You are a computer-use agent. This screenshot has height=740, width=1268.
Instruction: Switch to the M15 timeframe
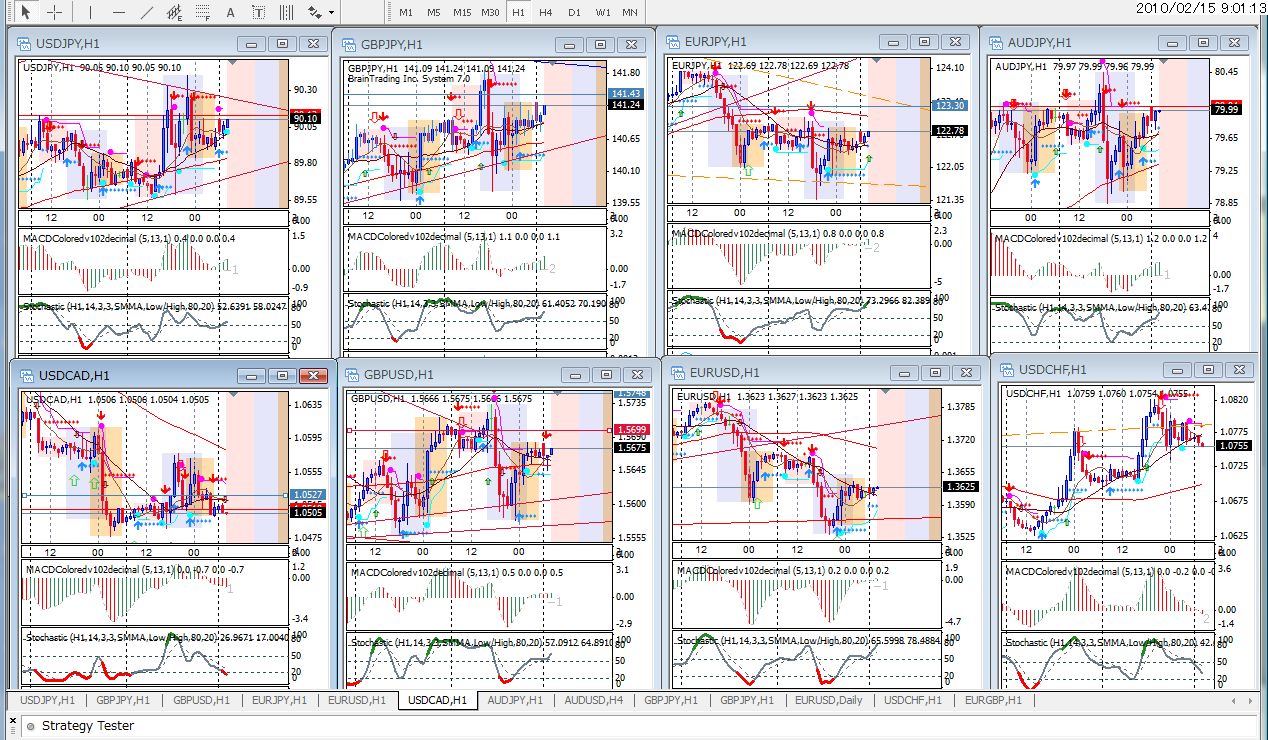(462, 12)
